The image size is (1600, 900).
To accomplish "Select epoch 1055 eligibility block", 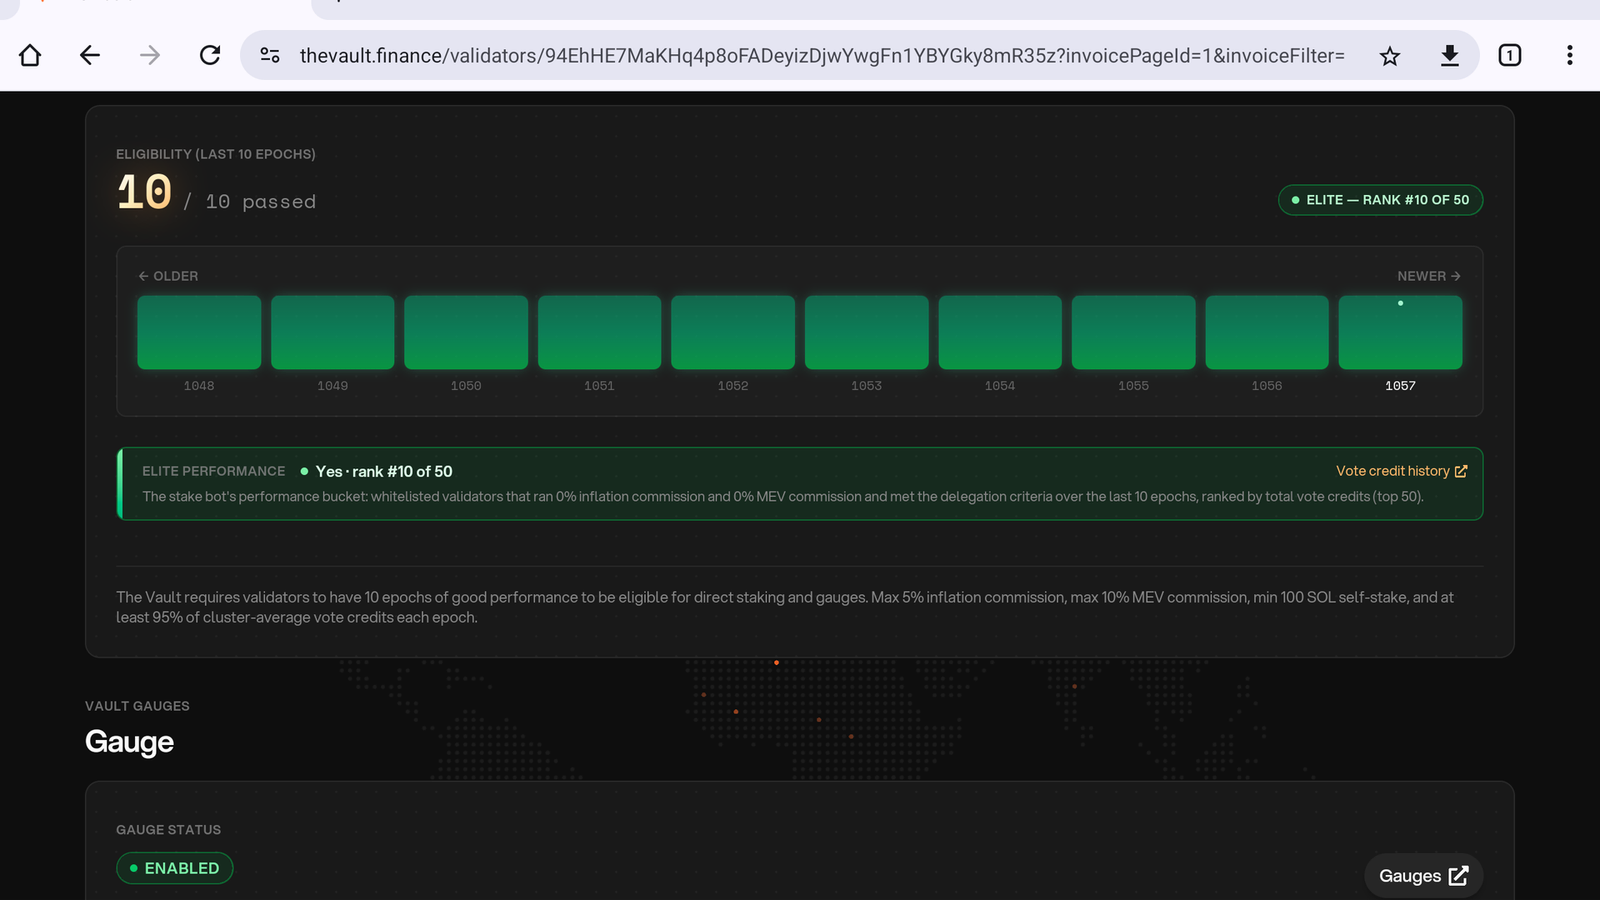I will point(1134,332).
